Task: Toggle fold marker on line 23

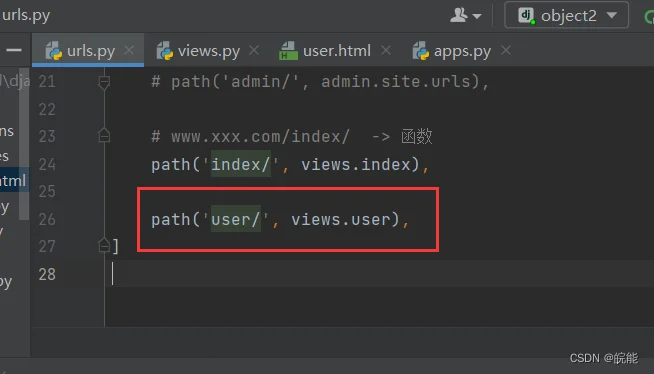Action: tap(104, 136)
